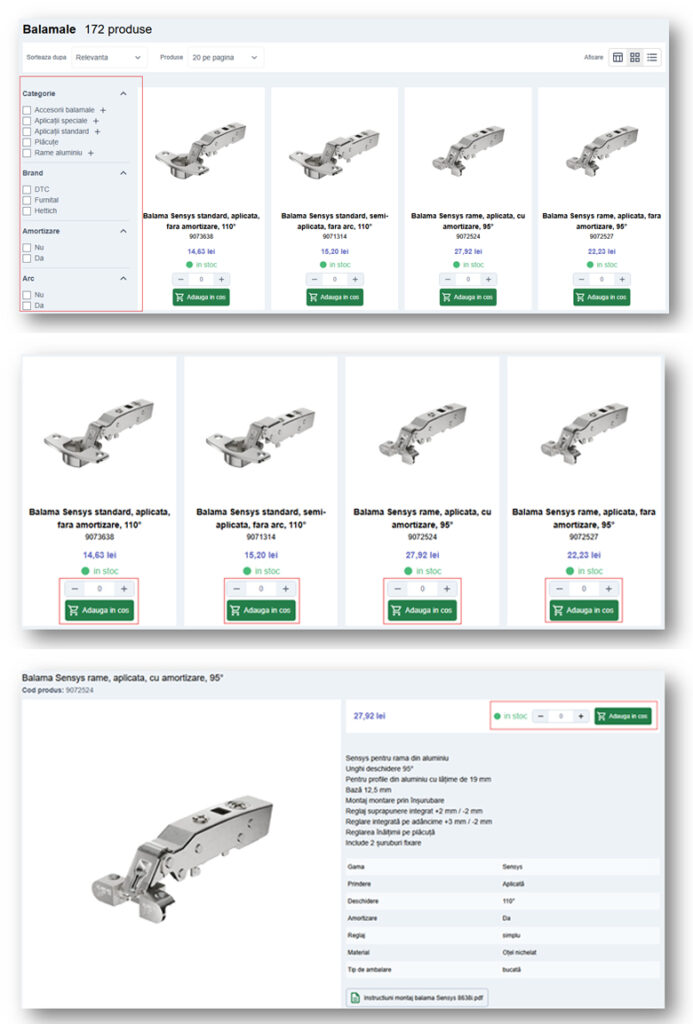Tick Nu under Arc filter
693x1024 pixels.
click(27, 295)
